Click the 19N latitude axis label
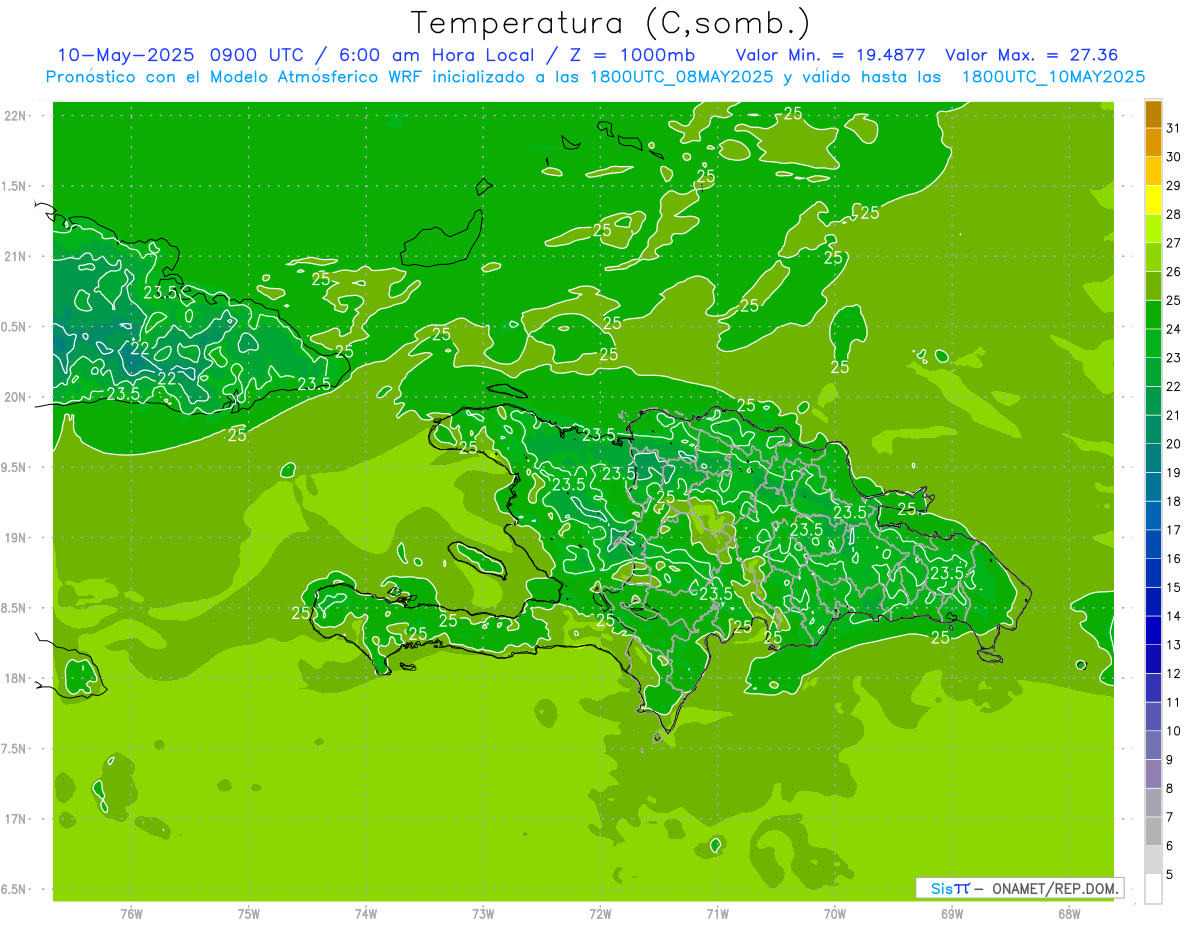 click(x=15, y=538)
